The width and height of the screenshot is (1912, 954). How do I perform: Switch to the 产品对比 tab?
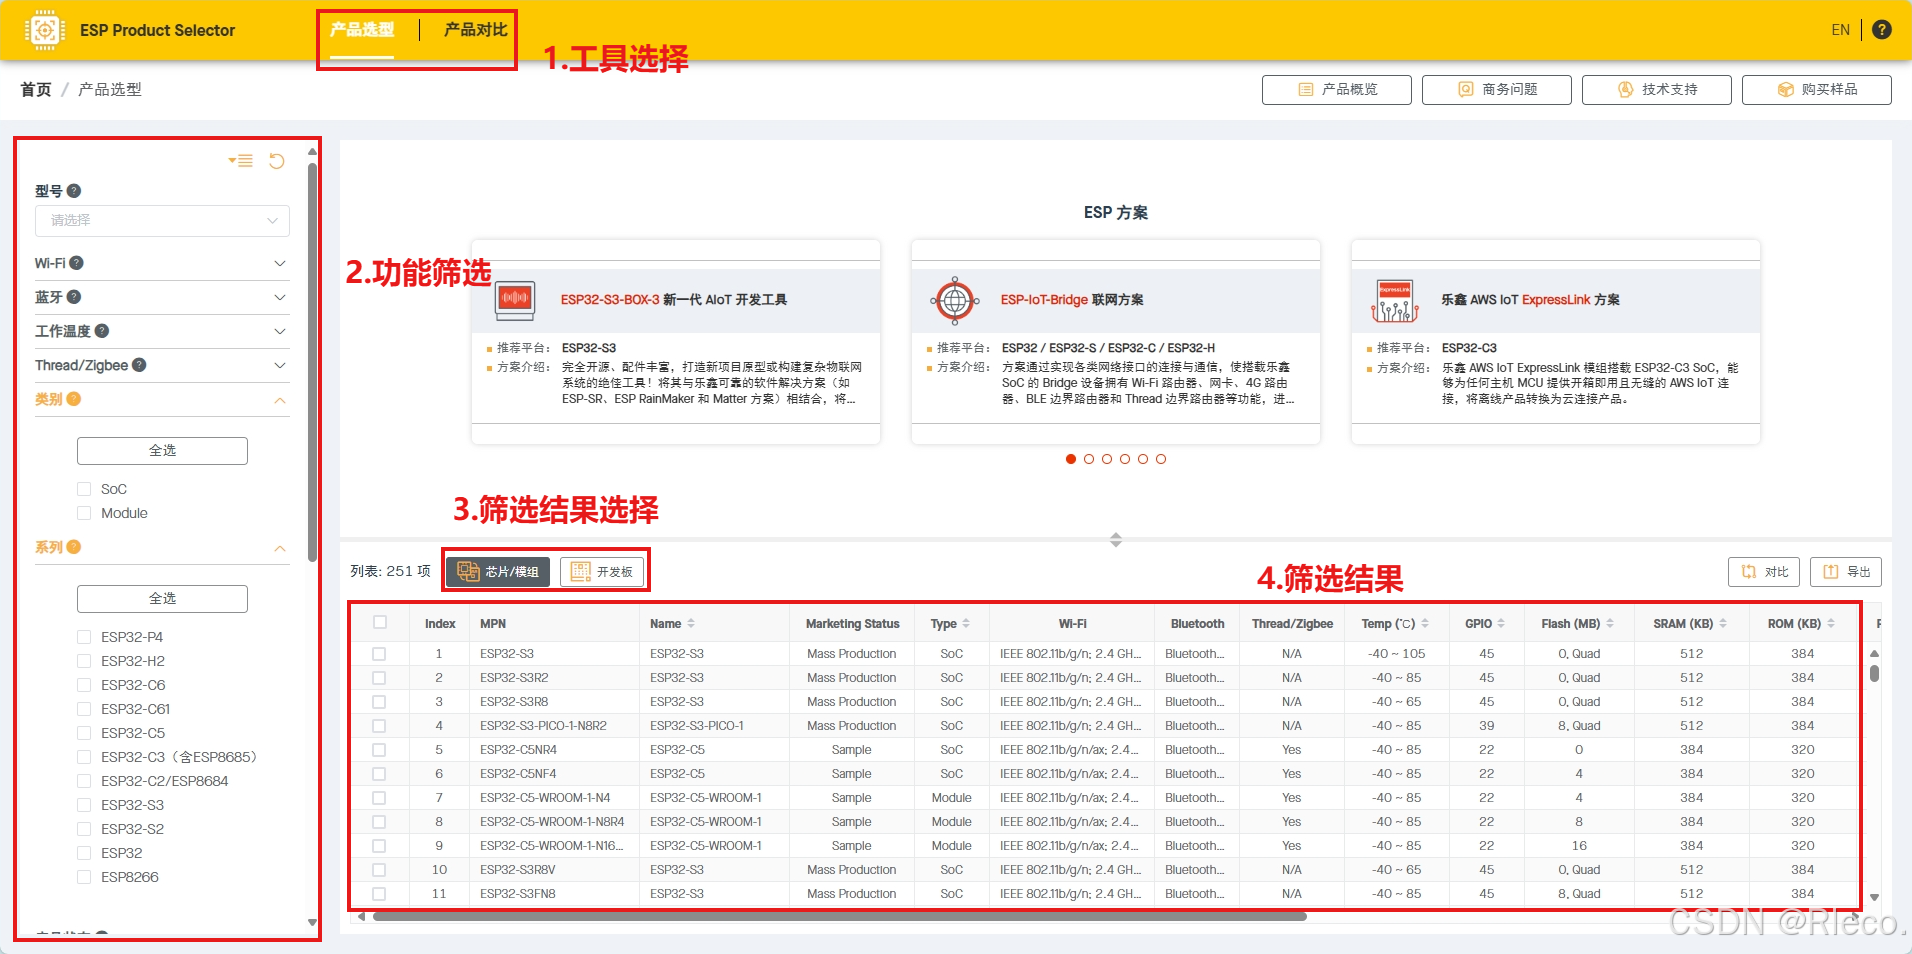(x=476, y=30)
